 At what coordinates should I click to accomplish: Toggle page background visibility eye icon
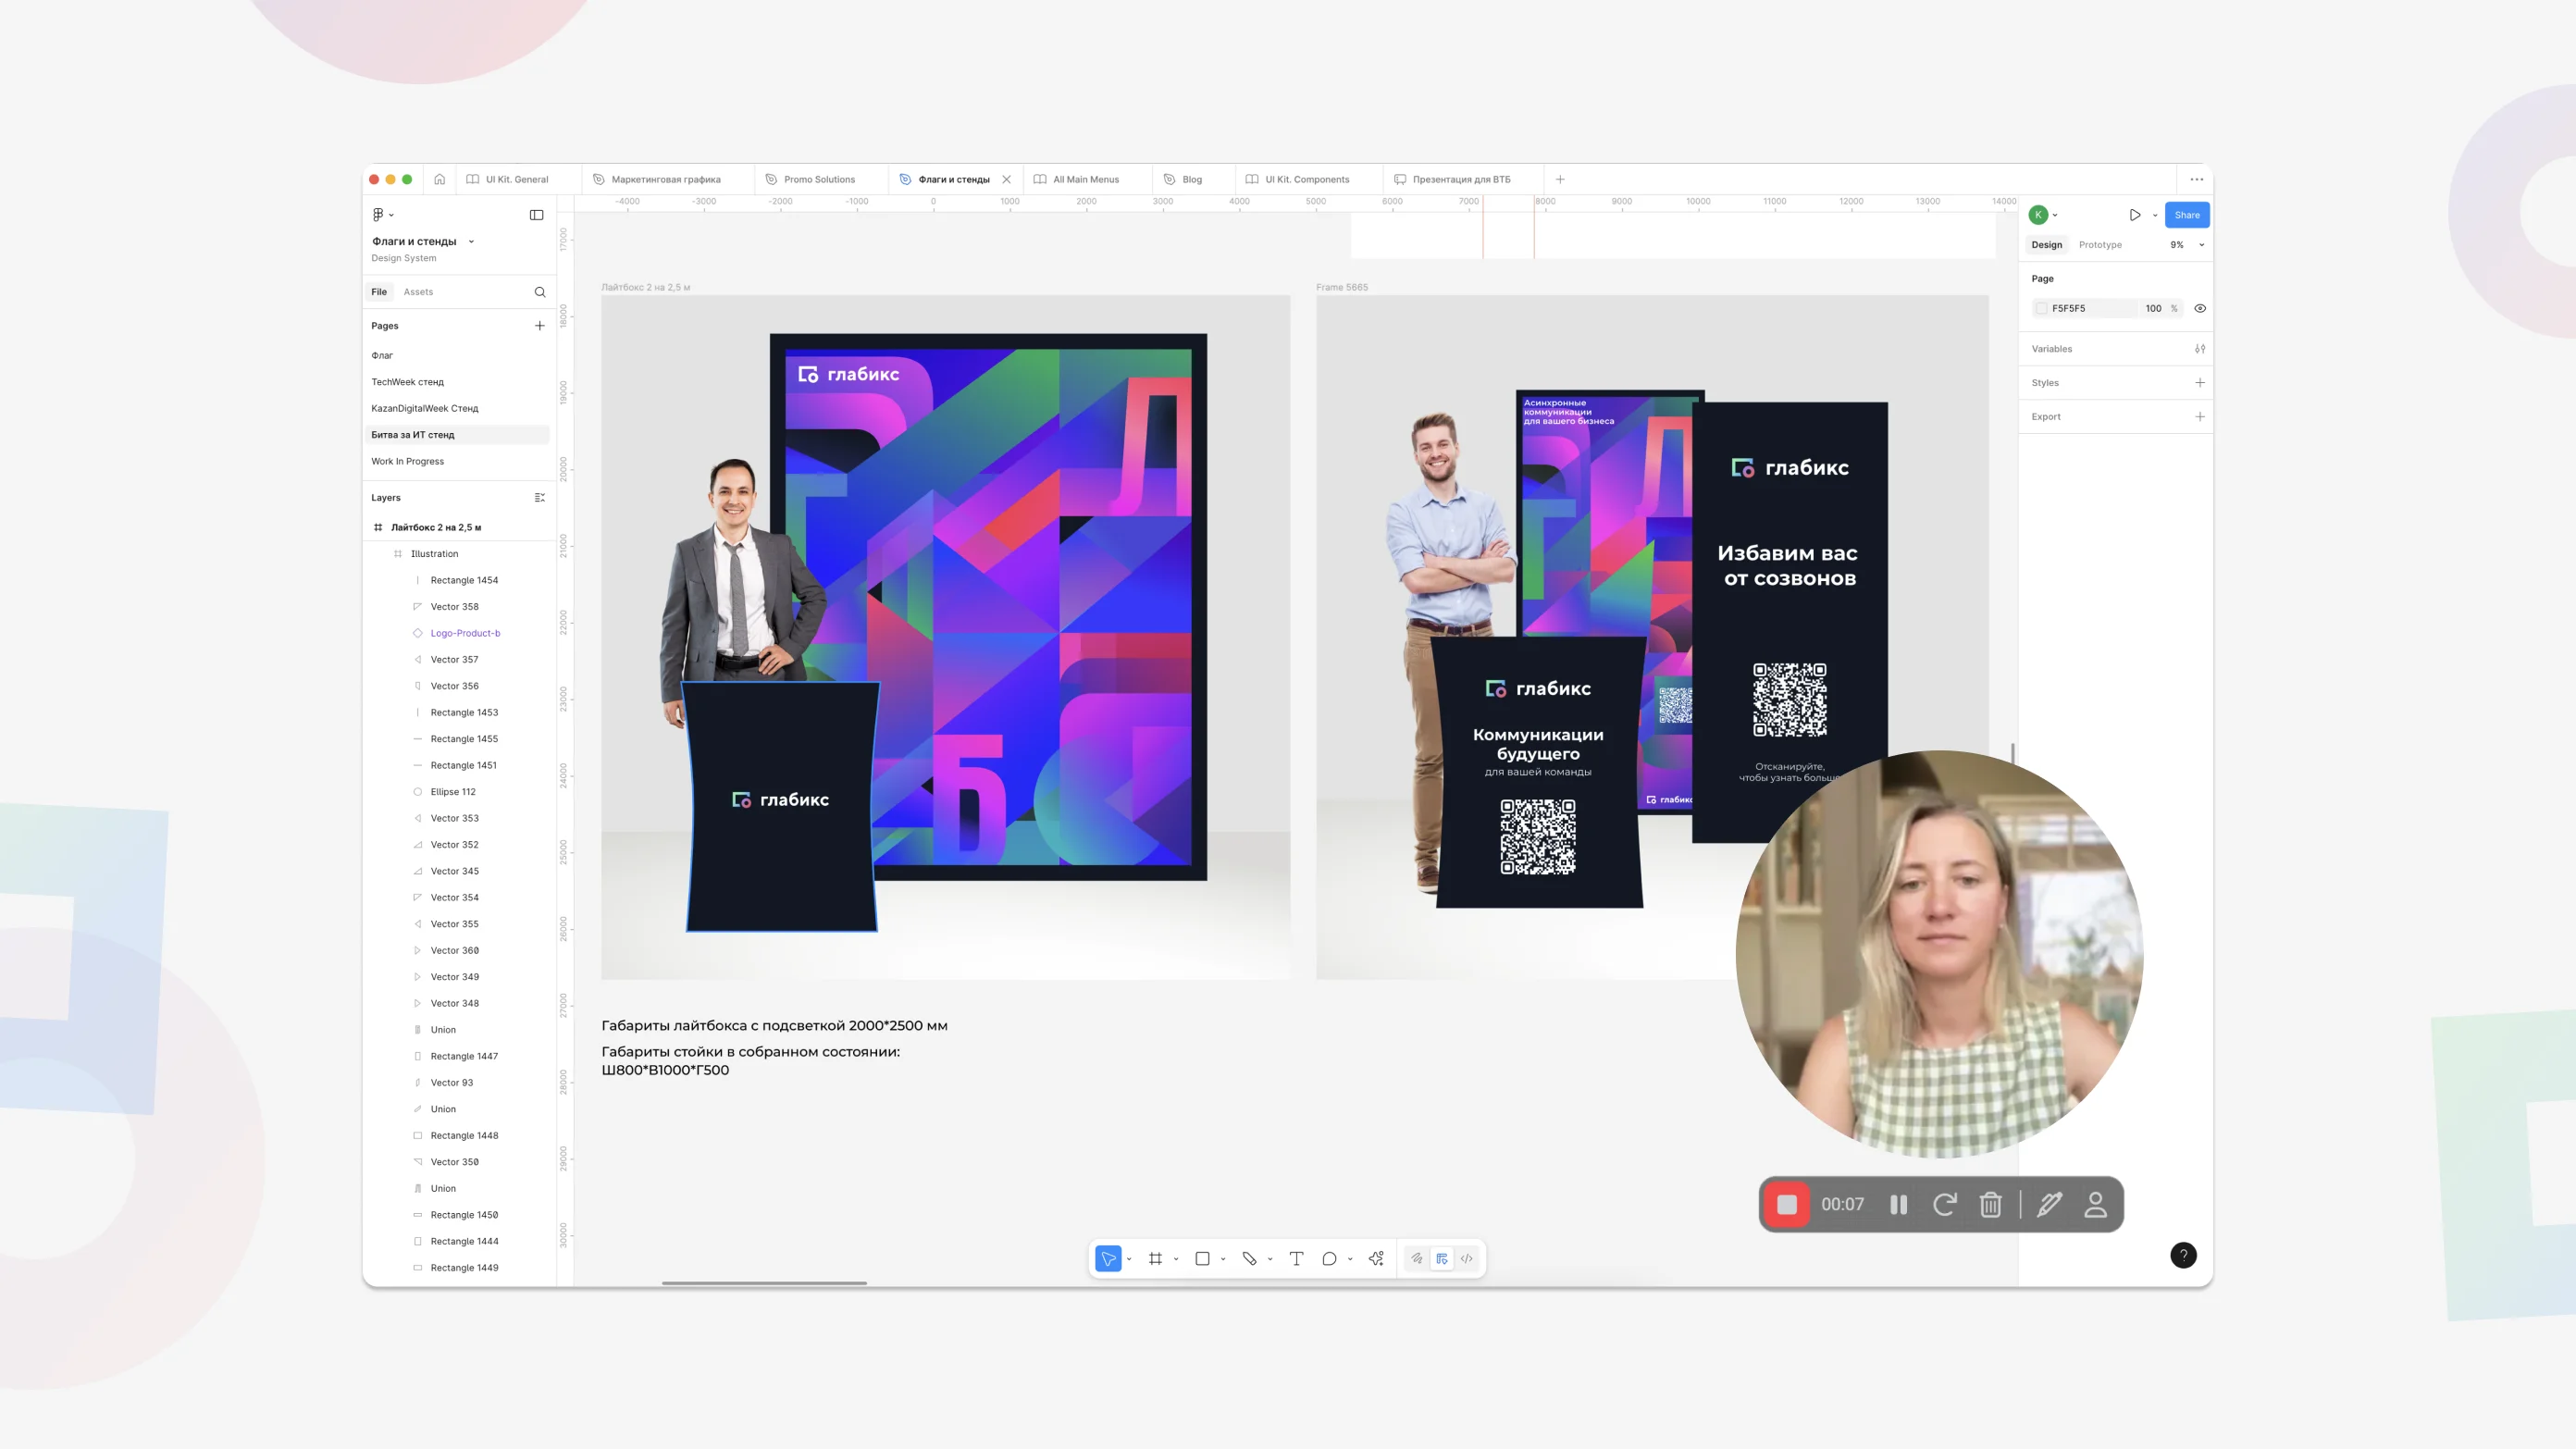[x=2200, y=309]
